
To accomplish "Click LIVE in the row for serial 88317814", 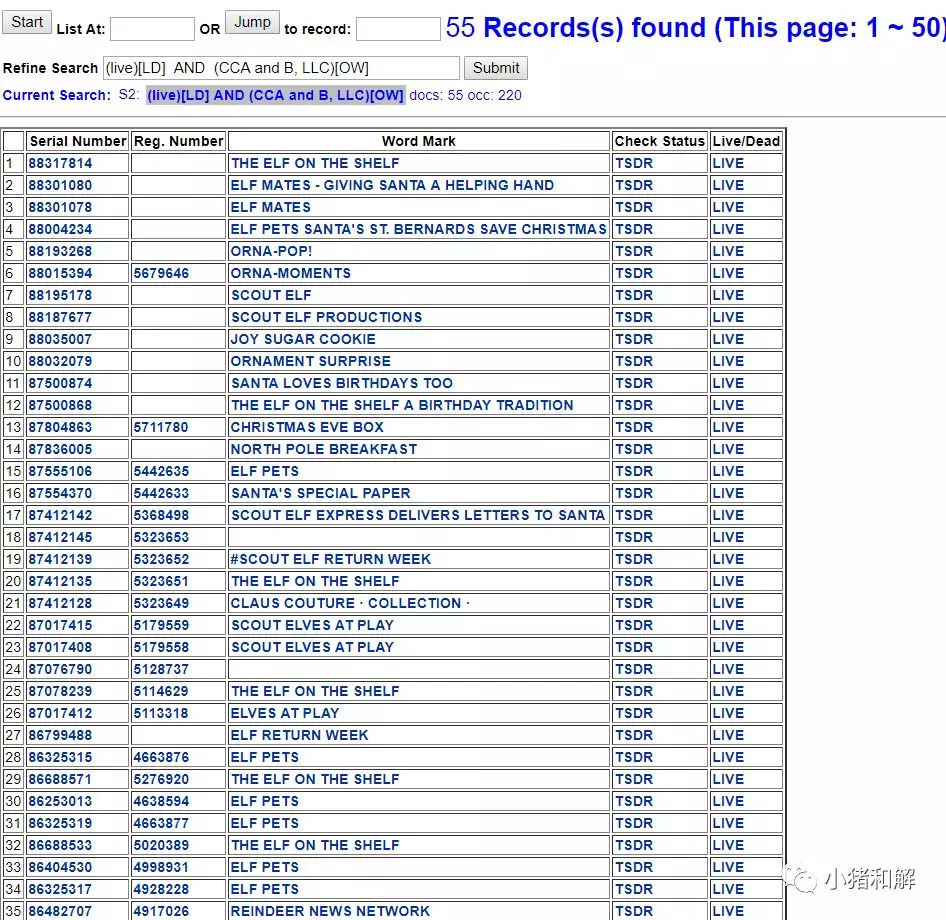I will pos(728,163).
